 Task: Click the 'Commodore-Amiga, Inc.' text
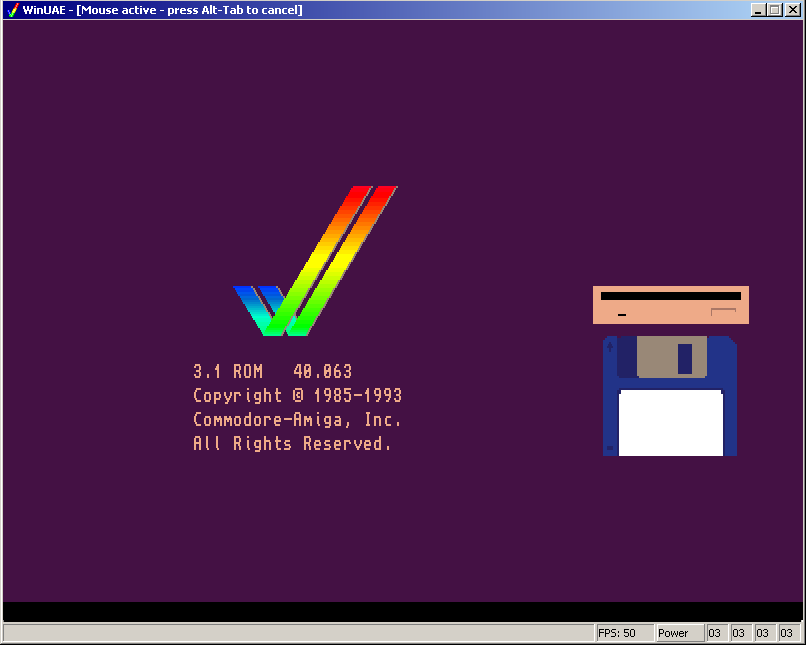tap(297, 420)
